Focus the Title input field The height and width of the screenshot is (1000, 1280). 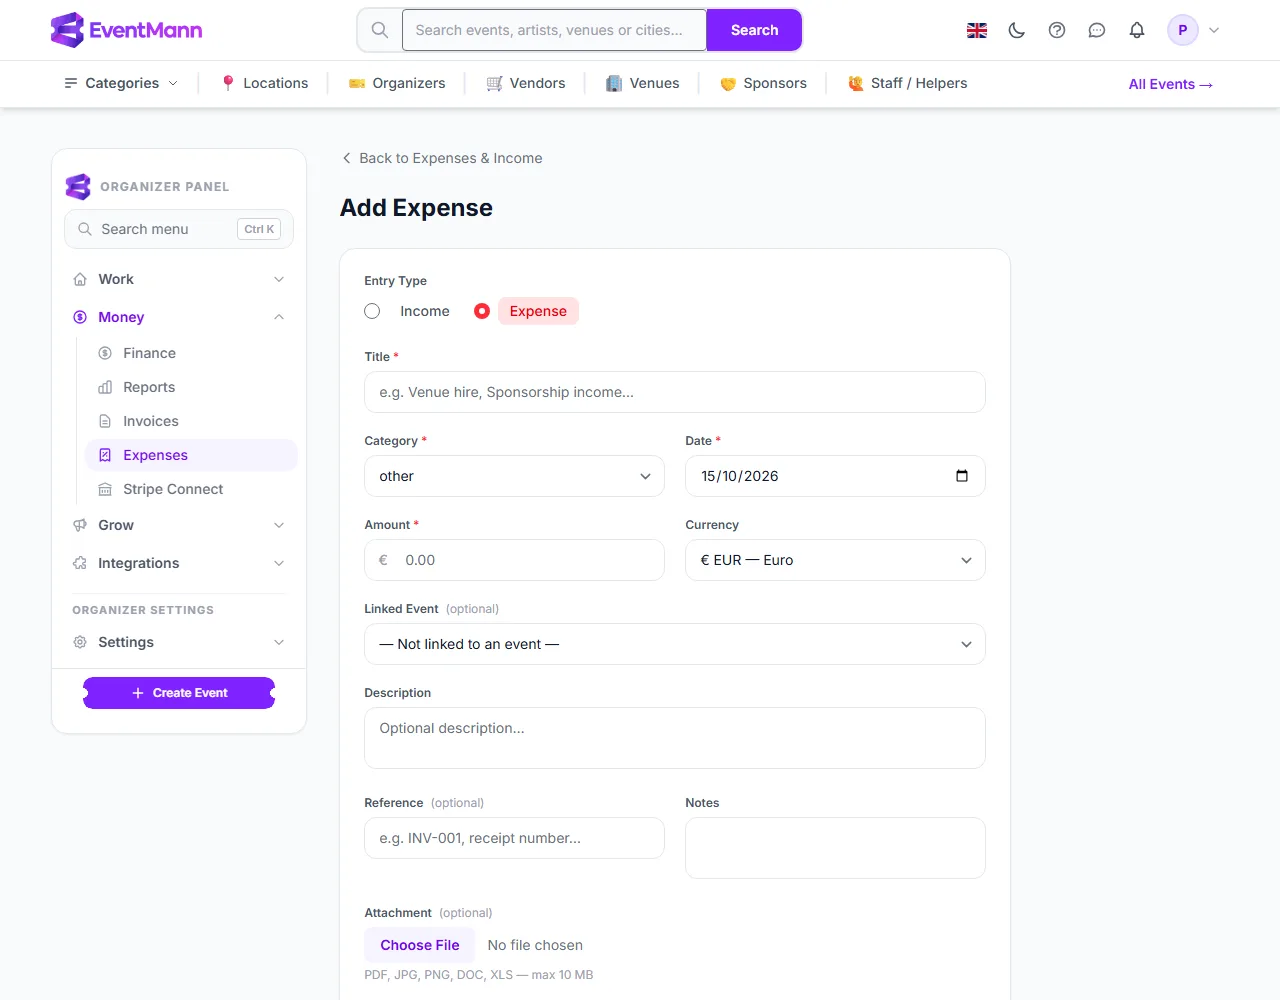click(675, 392)
